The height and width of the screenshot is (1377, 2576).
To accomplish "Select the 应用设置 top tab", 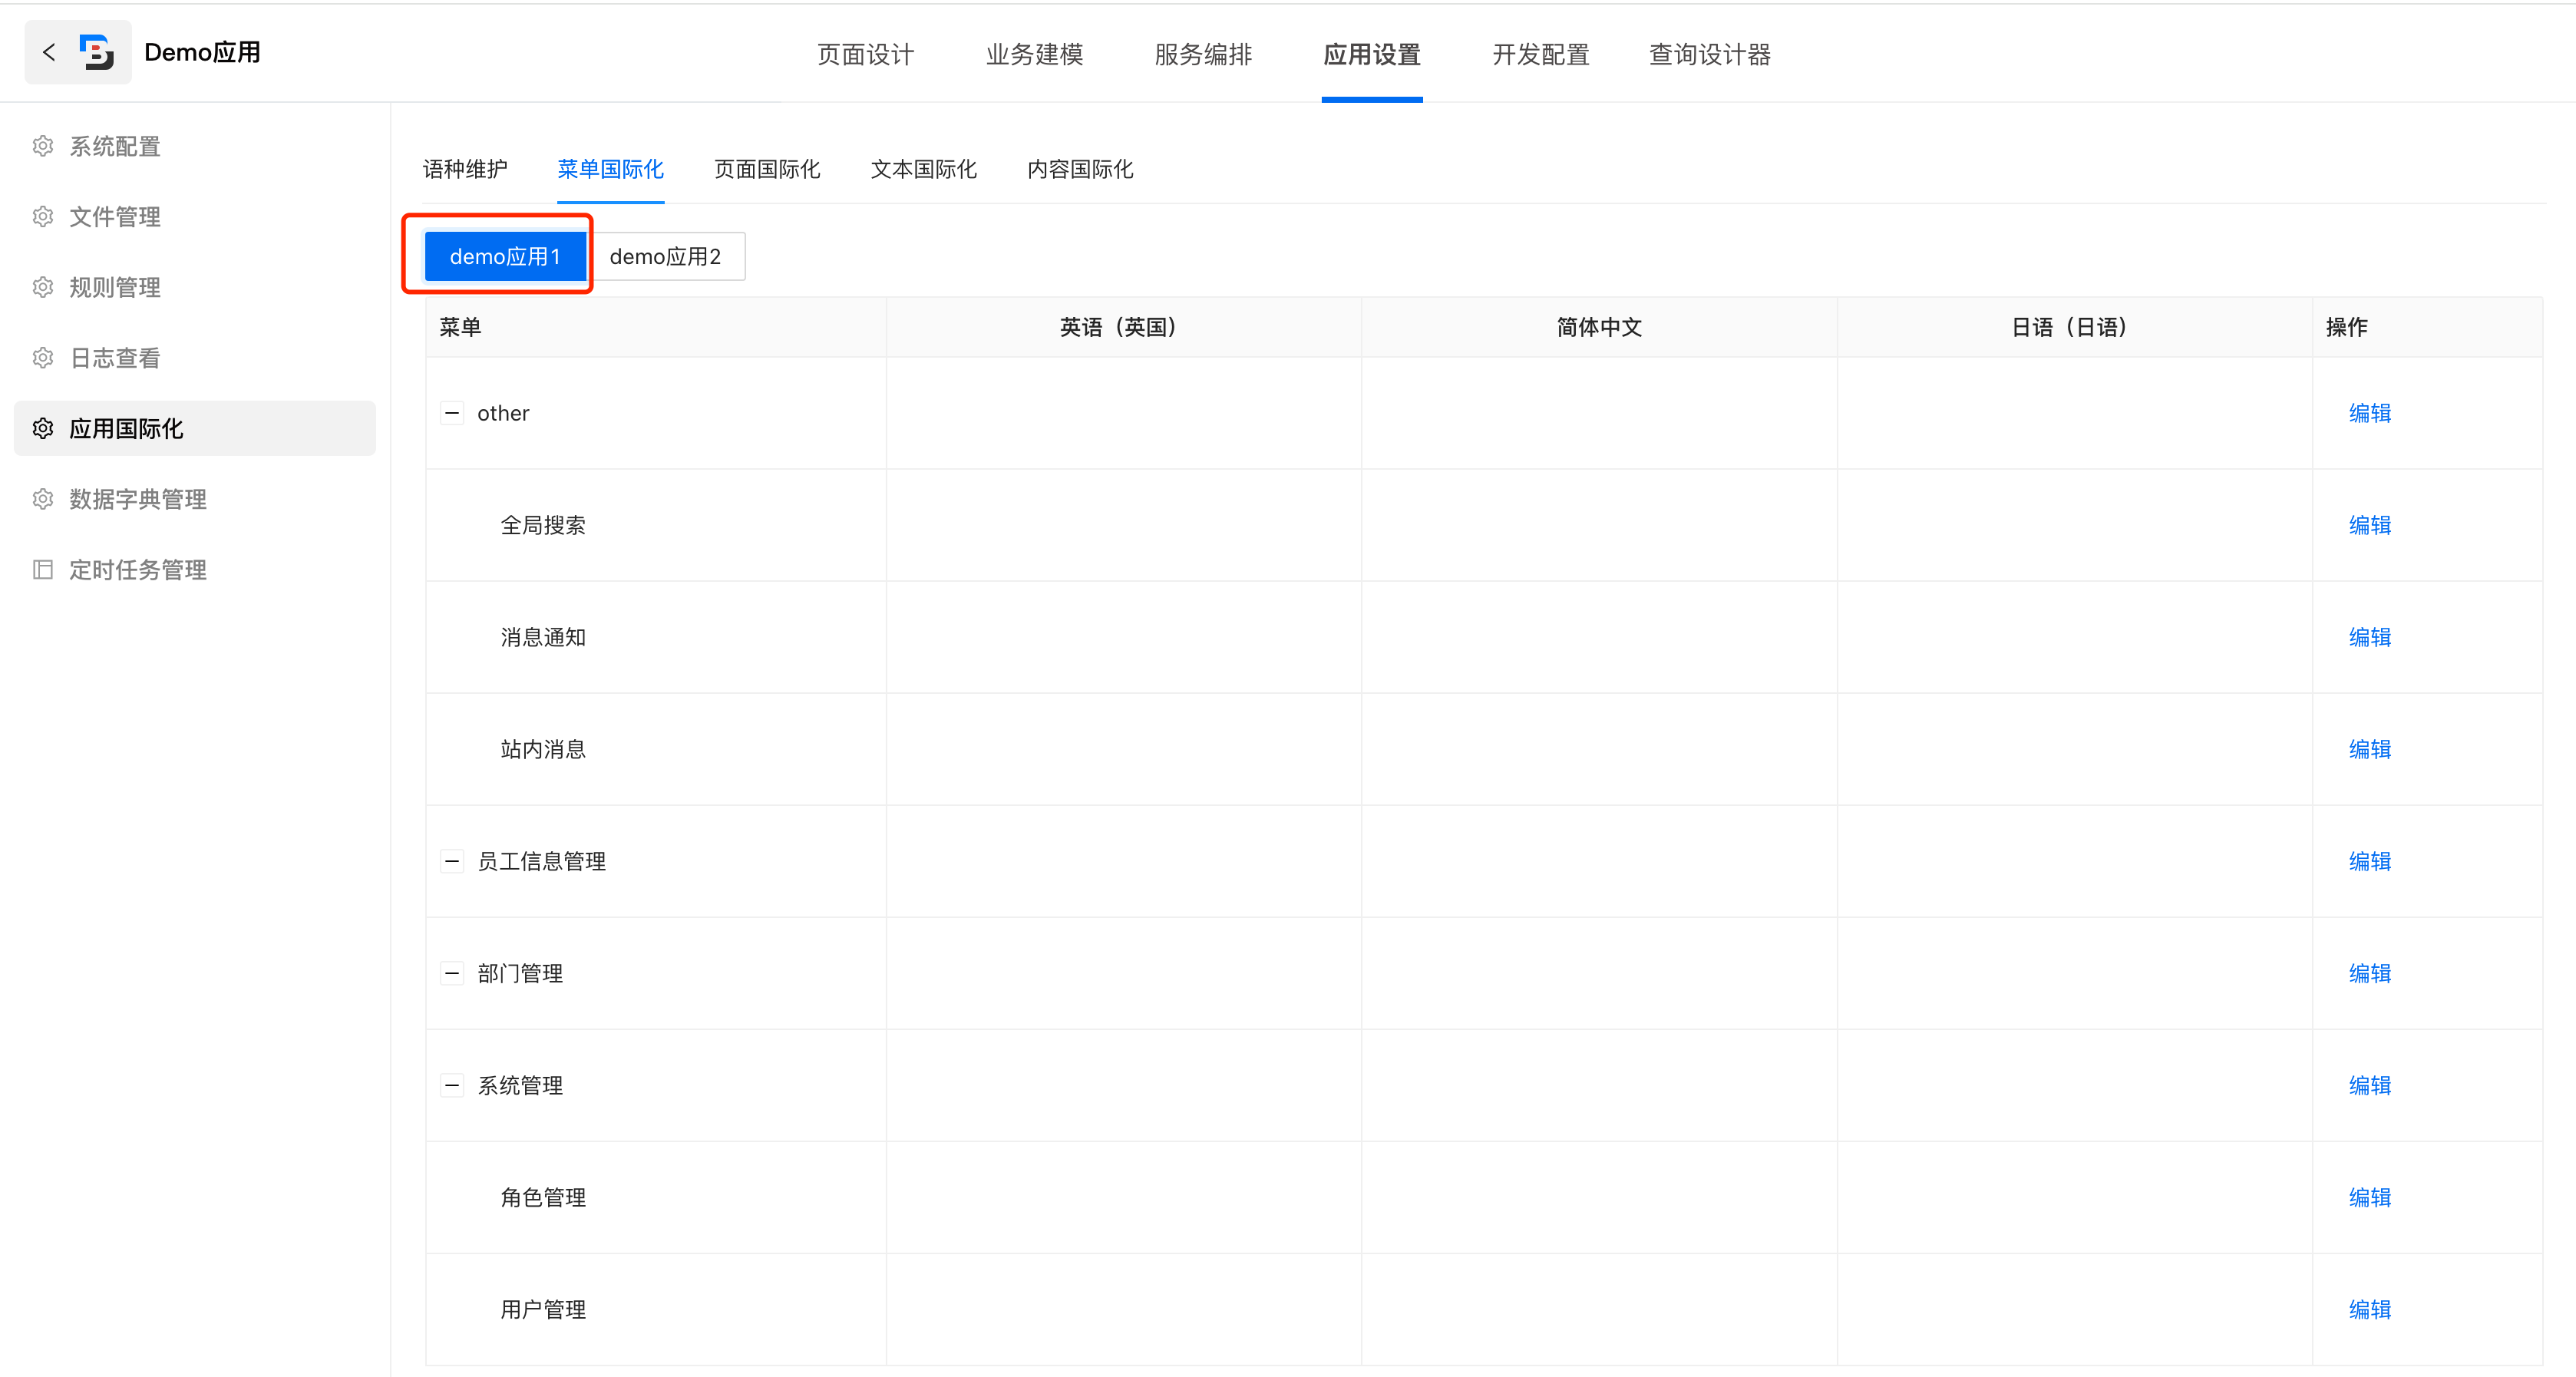I will click(1372, 54).
